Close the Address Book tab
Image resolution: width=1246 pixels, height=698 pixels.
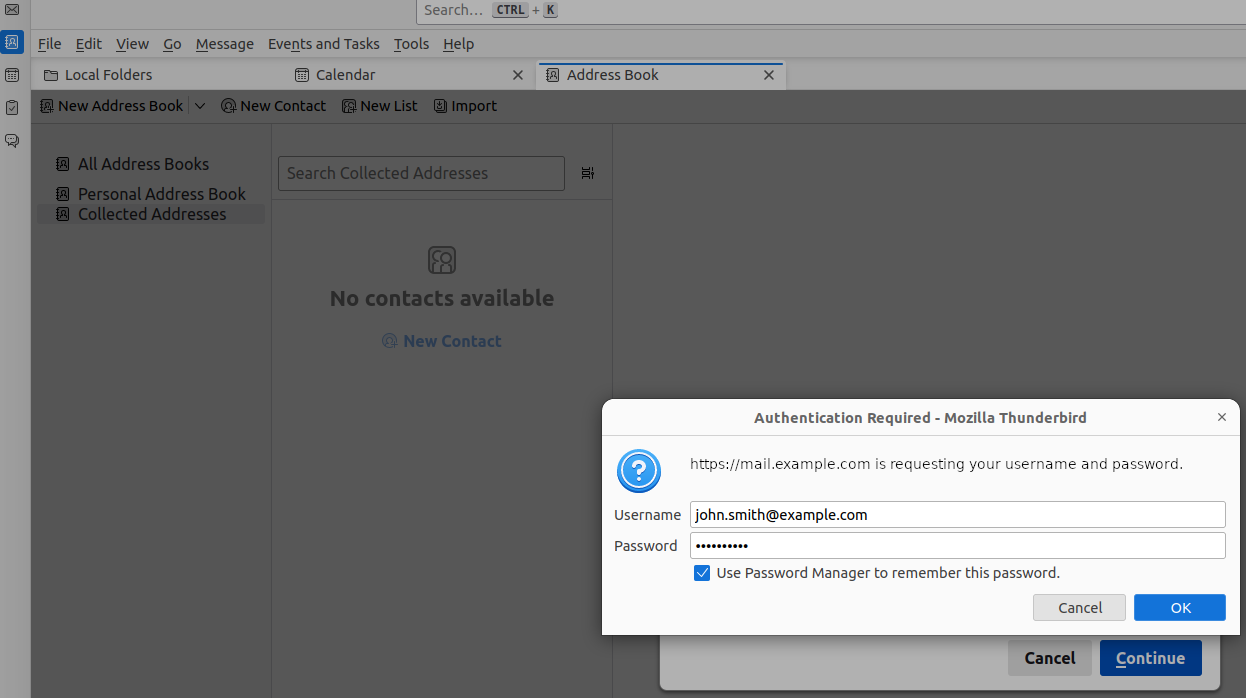click(x=769, y=75)
